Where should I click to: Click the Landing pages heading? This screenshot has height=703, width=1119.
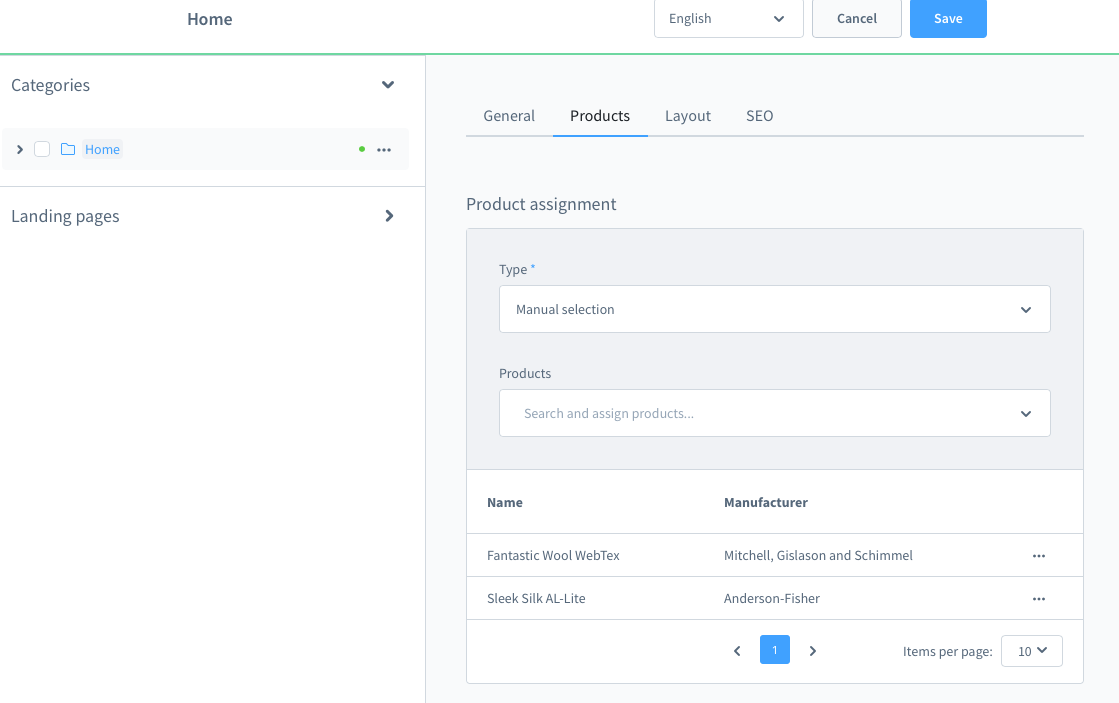[65, 216]
